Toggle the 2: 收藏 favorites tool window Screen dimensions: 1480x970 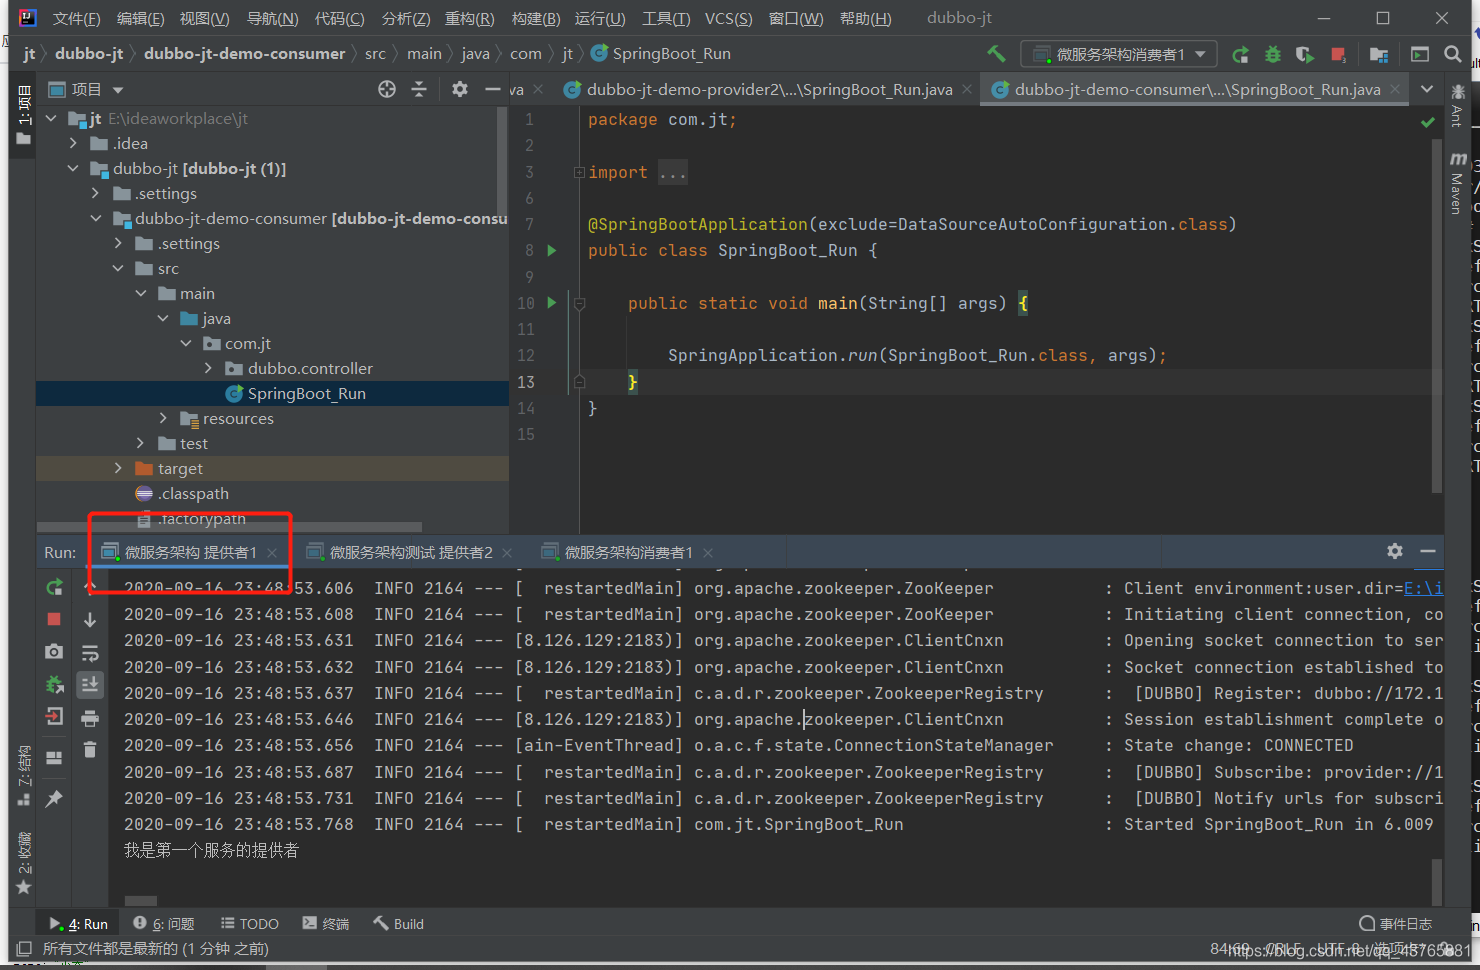tap(23, 863)
